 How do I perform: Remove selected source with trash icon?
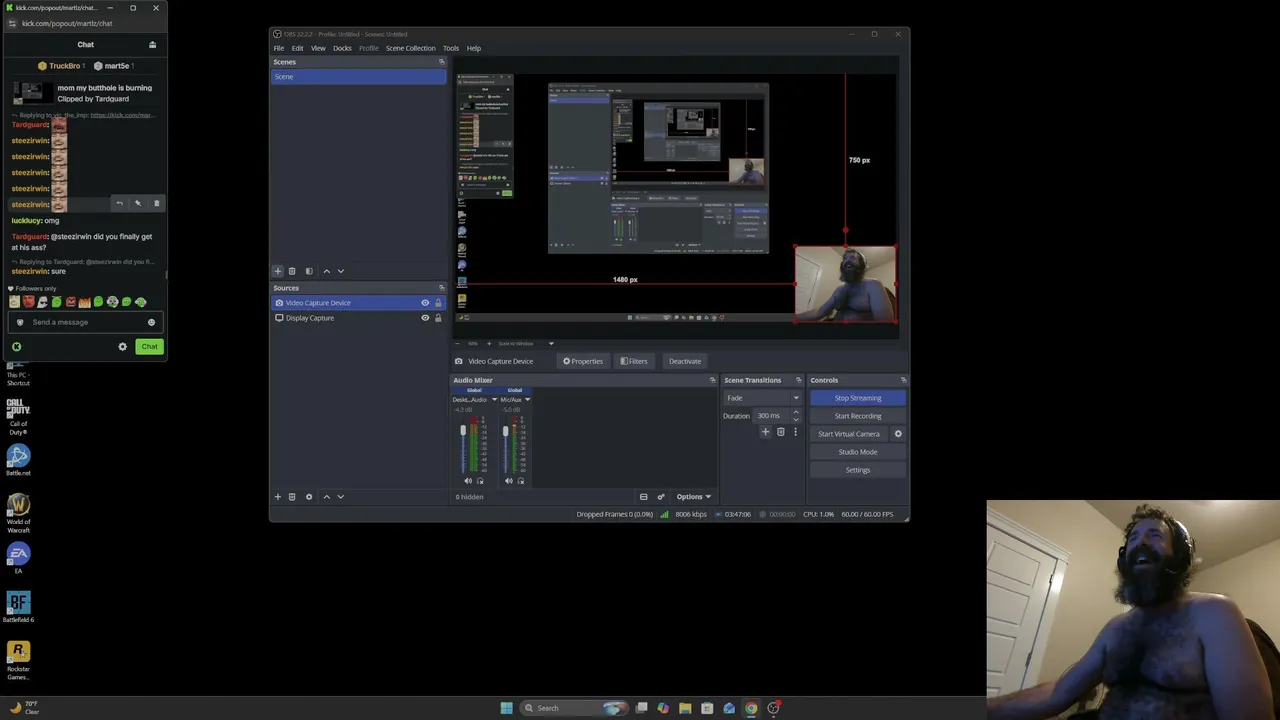click(292, 497)
